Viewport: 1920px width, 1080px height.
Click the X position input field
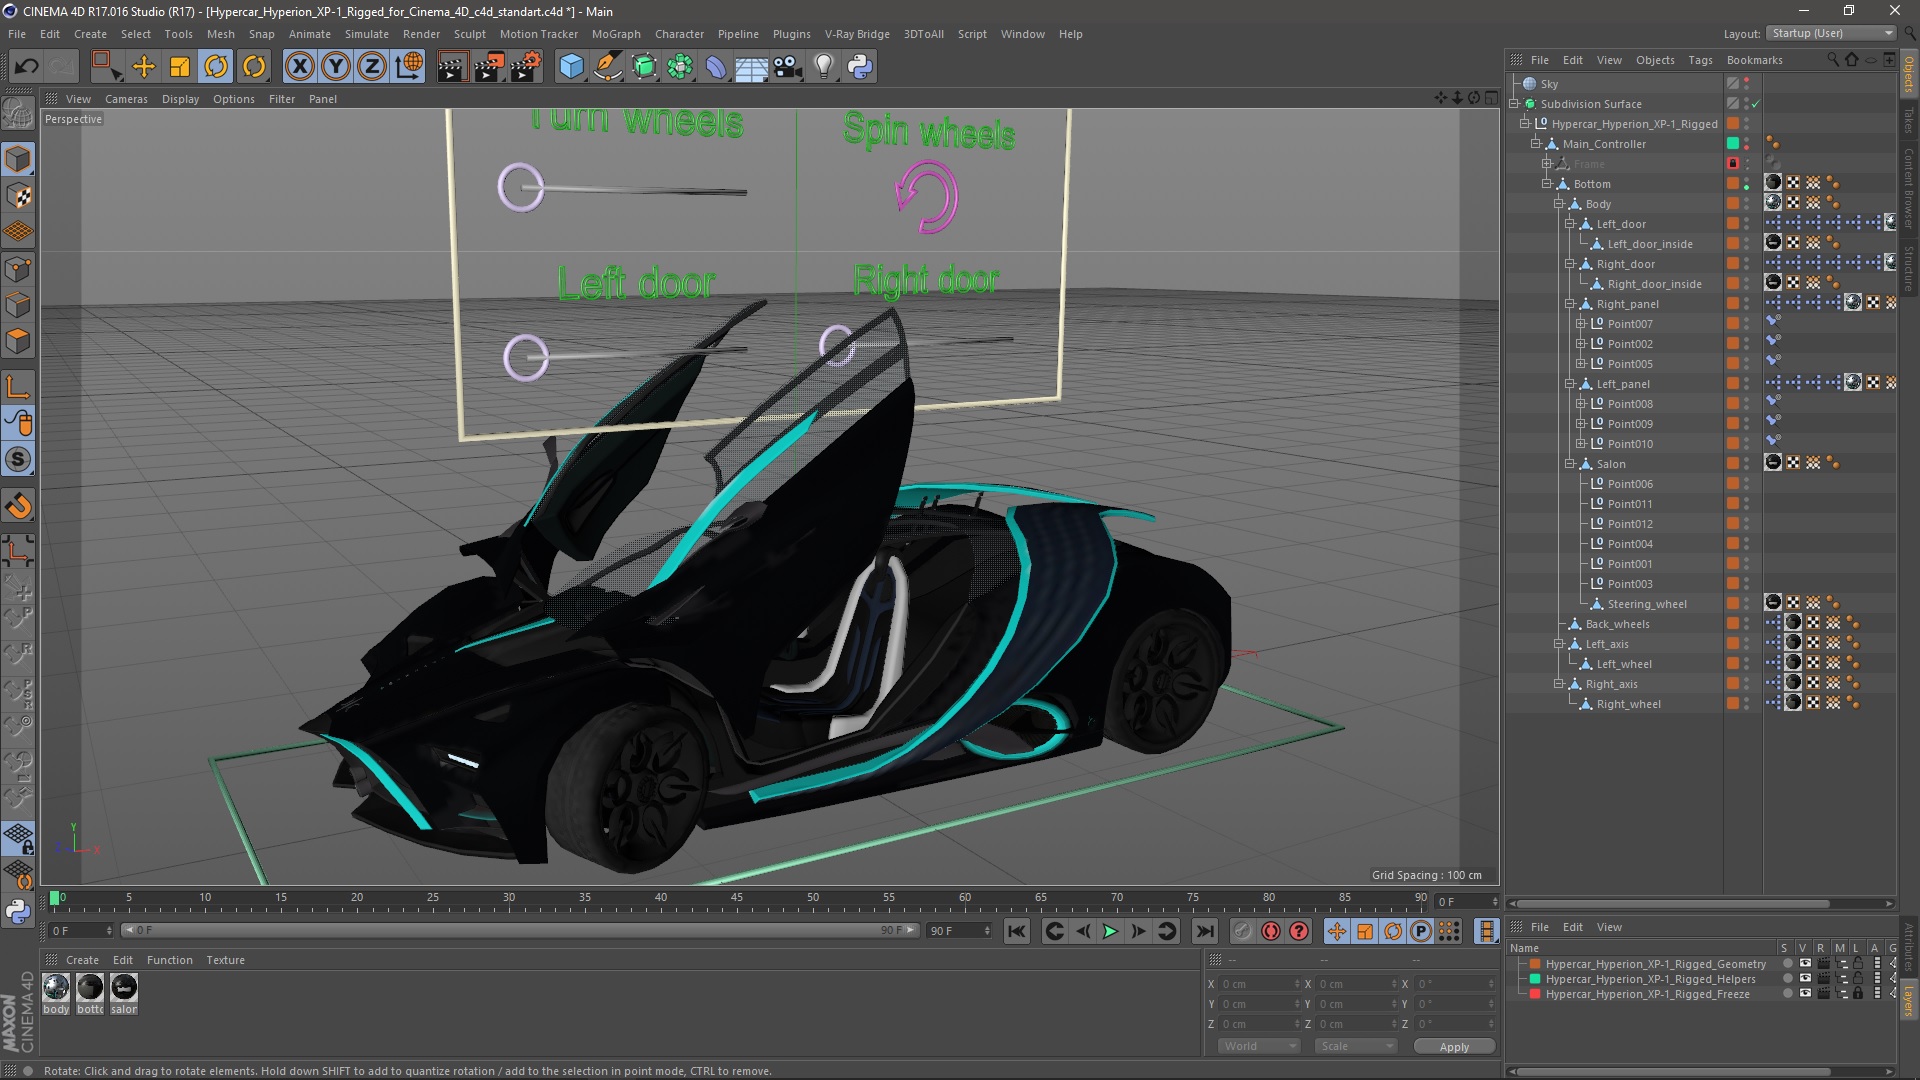(x=1258, y=984)
